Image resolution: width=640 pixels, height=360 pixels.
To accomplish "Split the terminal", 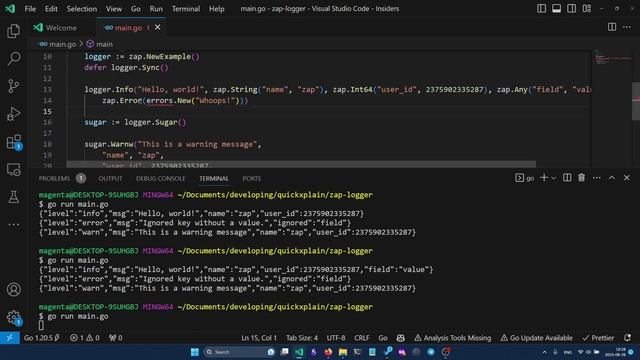I will (567, 178).
